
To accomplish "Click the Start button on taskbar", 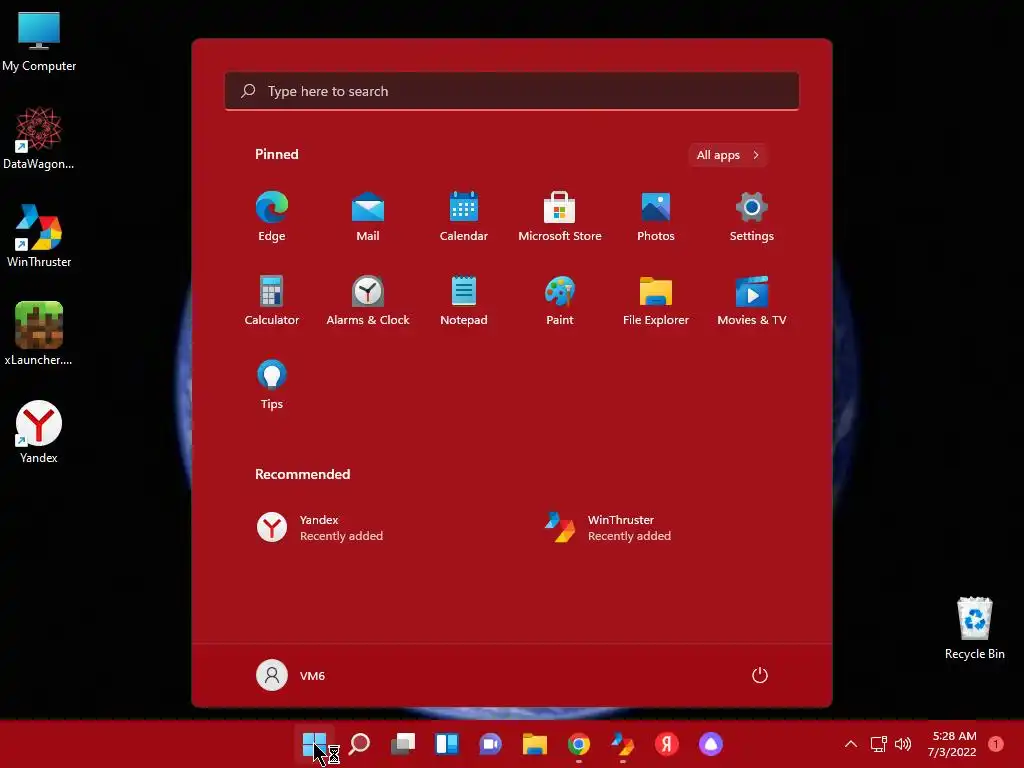I will pyautogui.click(x=314, y=744).
